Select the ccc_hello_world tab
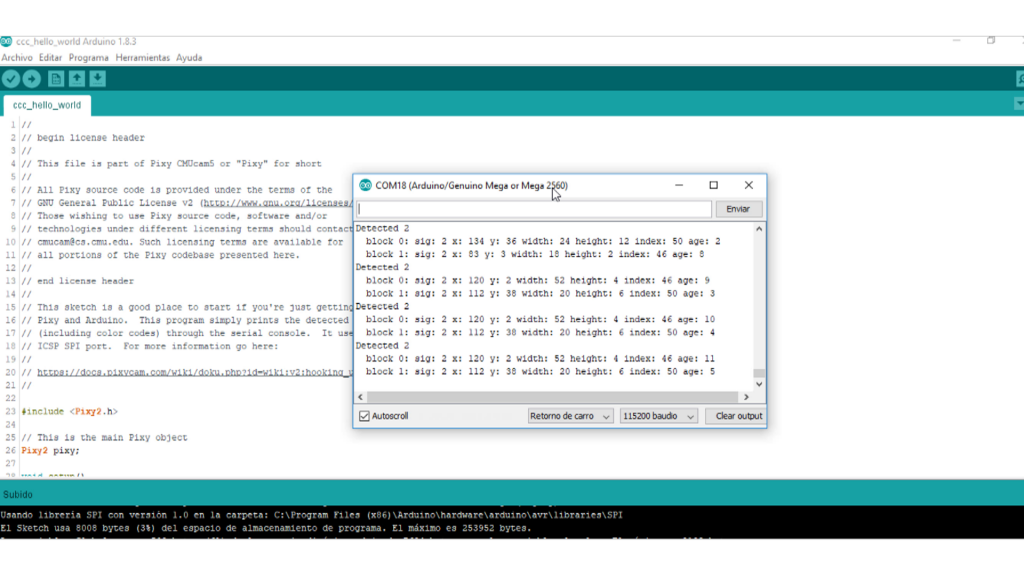The image size is (1024, 576). [x=47, y=105]
